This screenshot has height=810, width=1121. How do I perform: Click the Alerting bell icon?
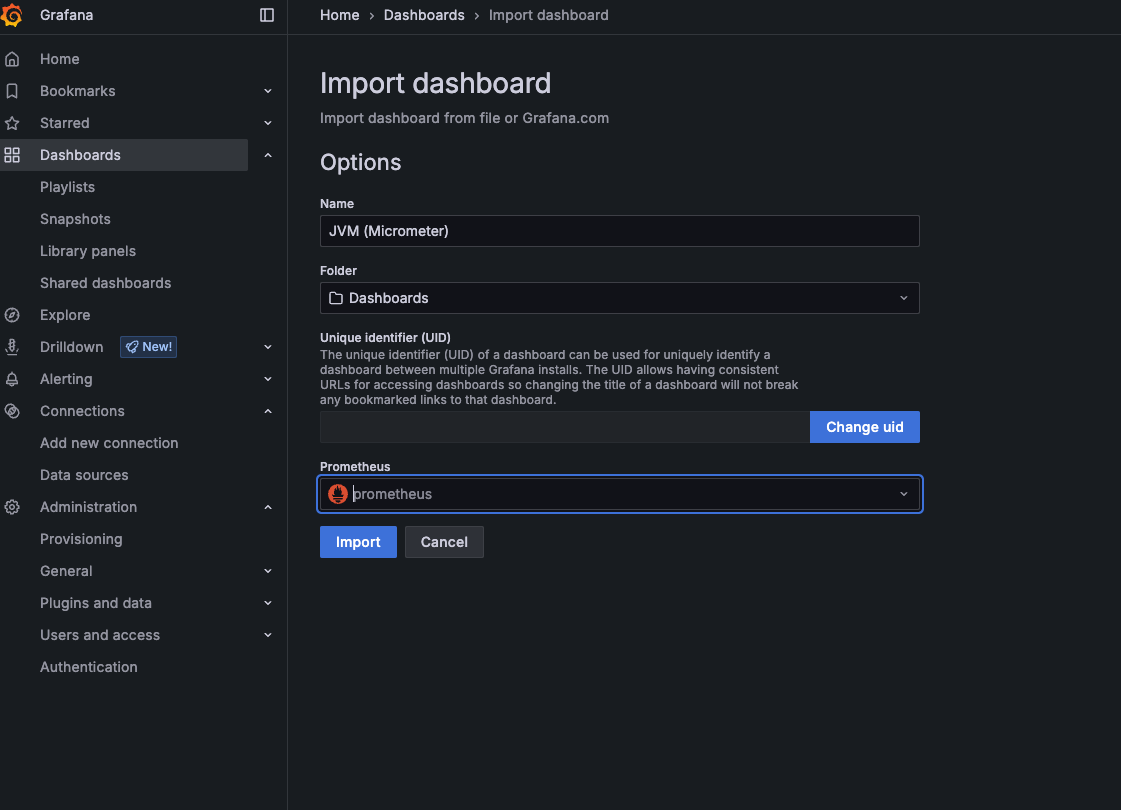[x=12, y=379]
